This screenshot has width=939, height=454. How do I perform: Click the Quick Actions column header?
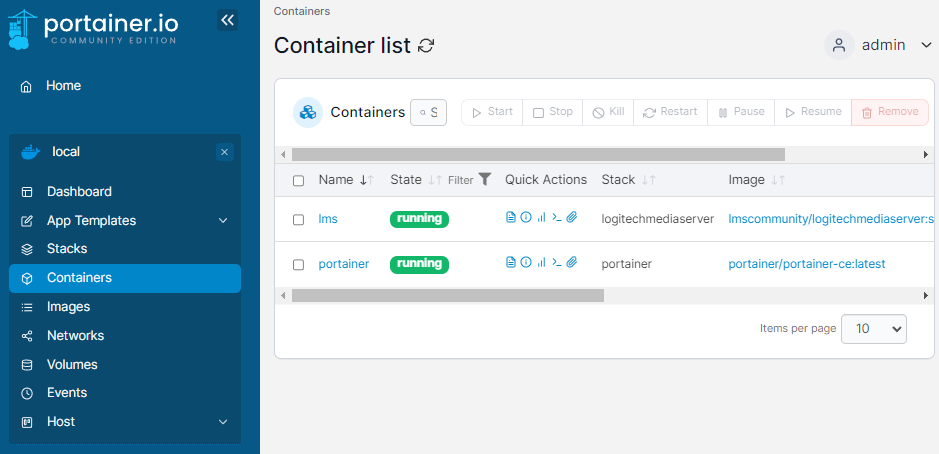point(546,180)
